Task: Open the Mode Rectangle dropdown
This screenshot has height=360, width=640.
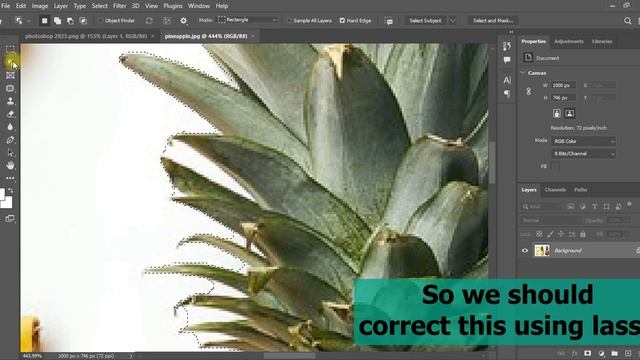Action: pos(248,20)
